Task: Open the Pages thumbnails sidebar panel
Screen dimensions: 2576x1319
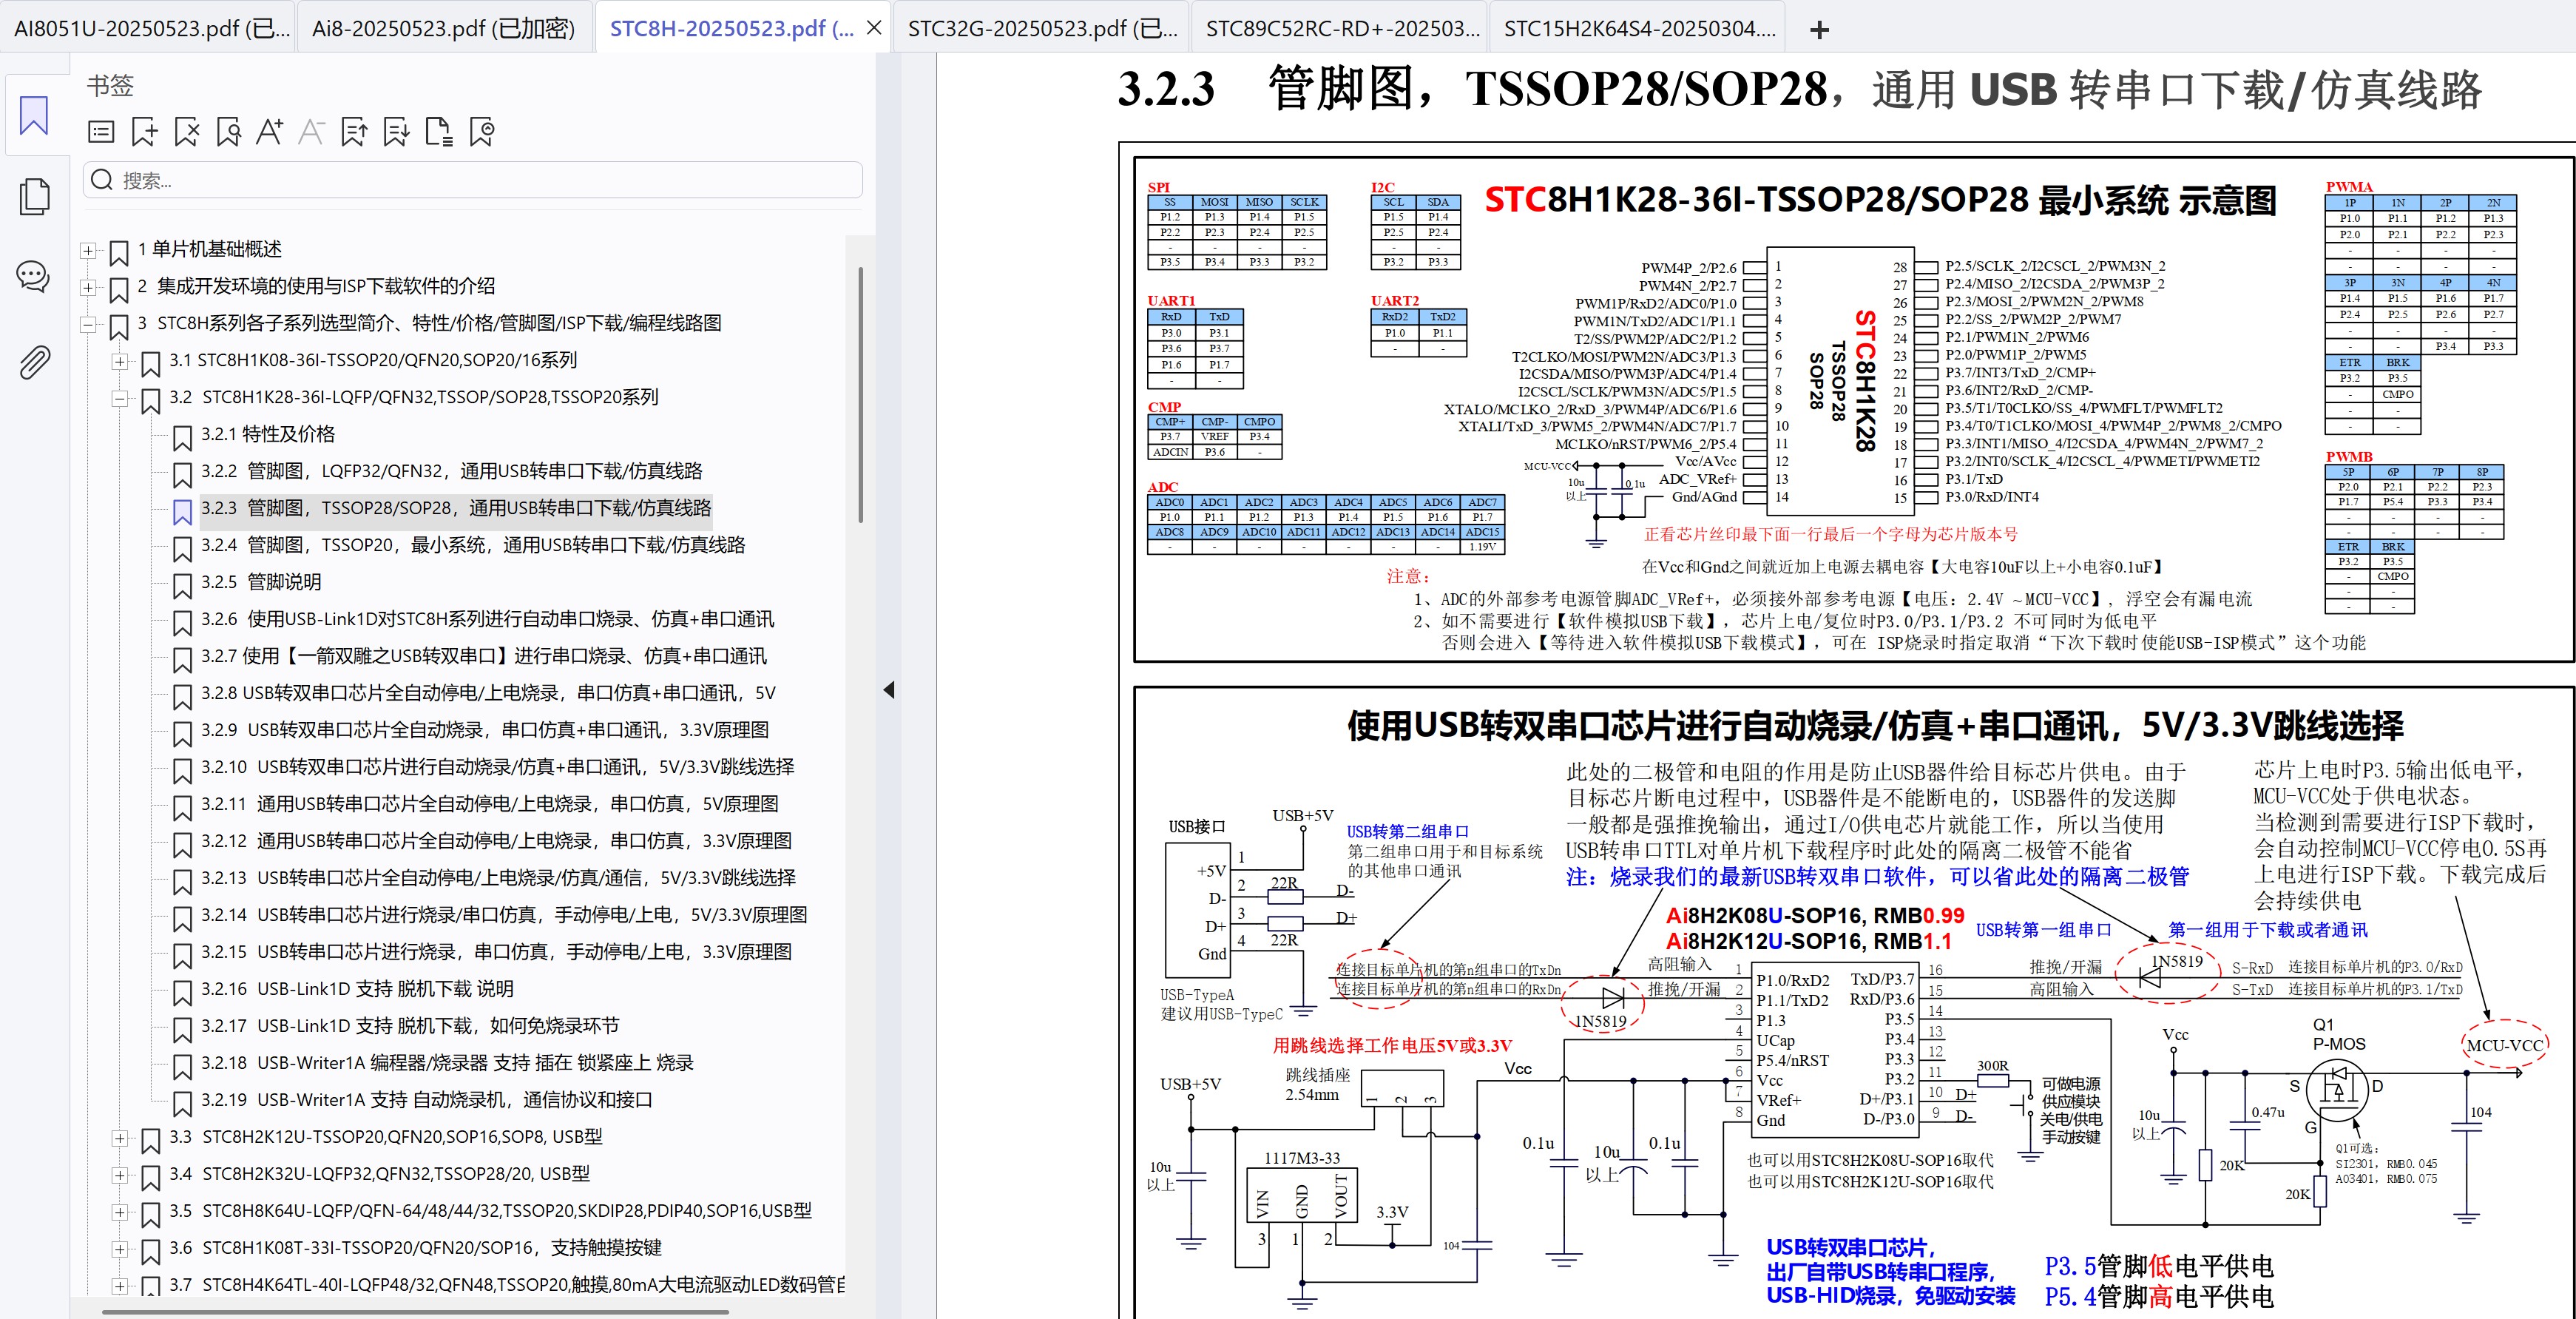Action: (34, 196)
